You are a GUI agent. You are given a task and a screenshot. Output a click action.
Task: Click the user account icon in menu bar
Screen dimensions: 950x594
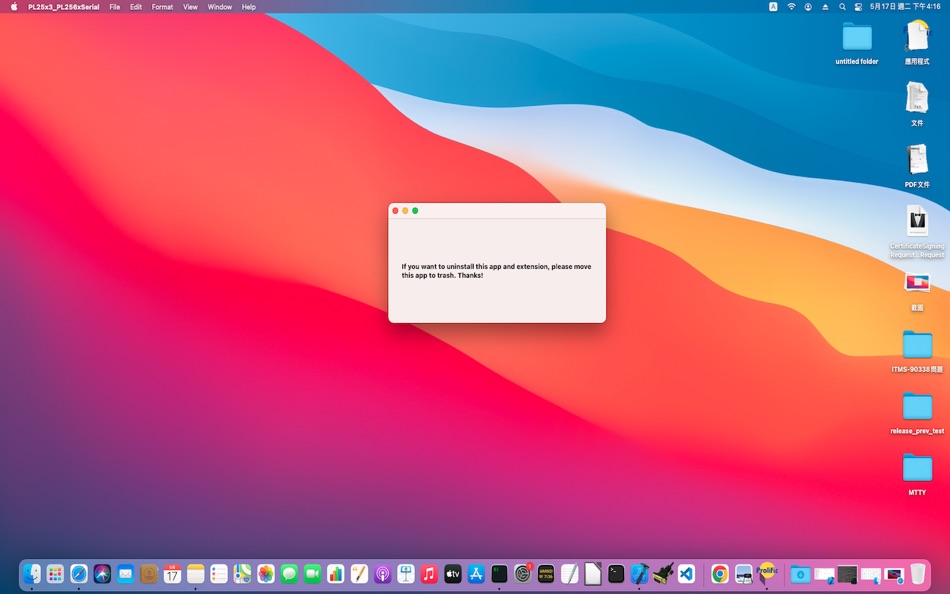(808, 7)
